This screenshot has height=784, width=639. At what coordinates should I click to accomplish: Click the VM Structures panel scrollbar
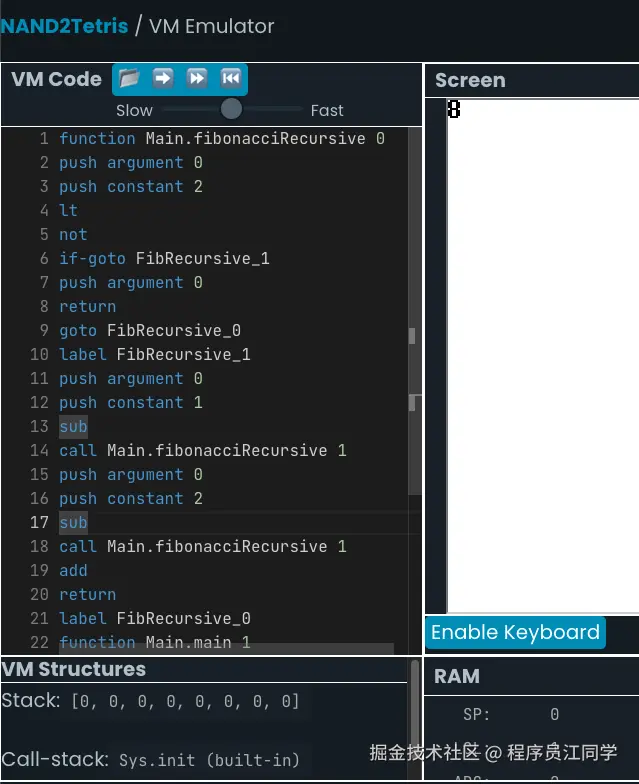pos(415,700)
